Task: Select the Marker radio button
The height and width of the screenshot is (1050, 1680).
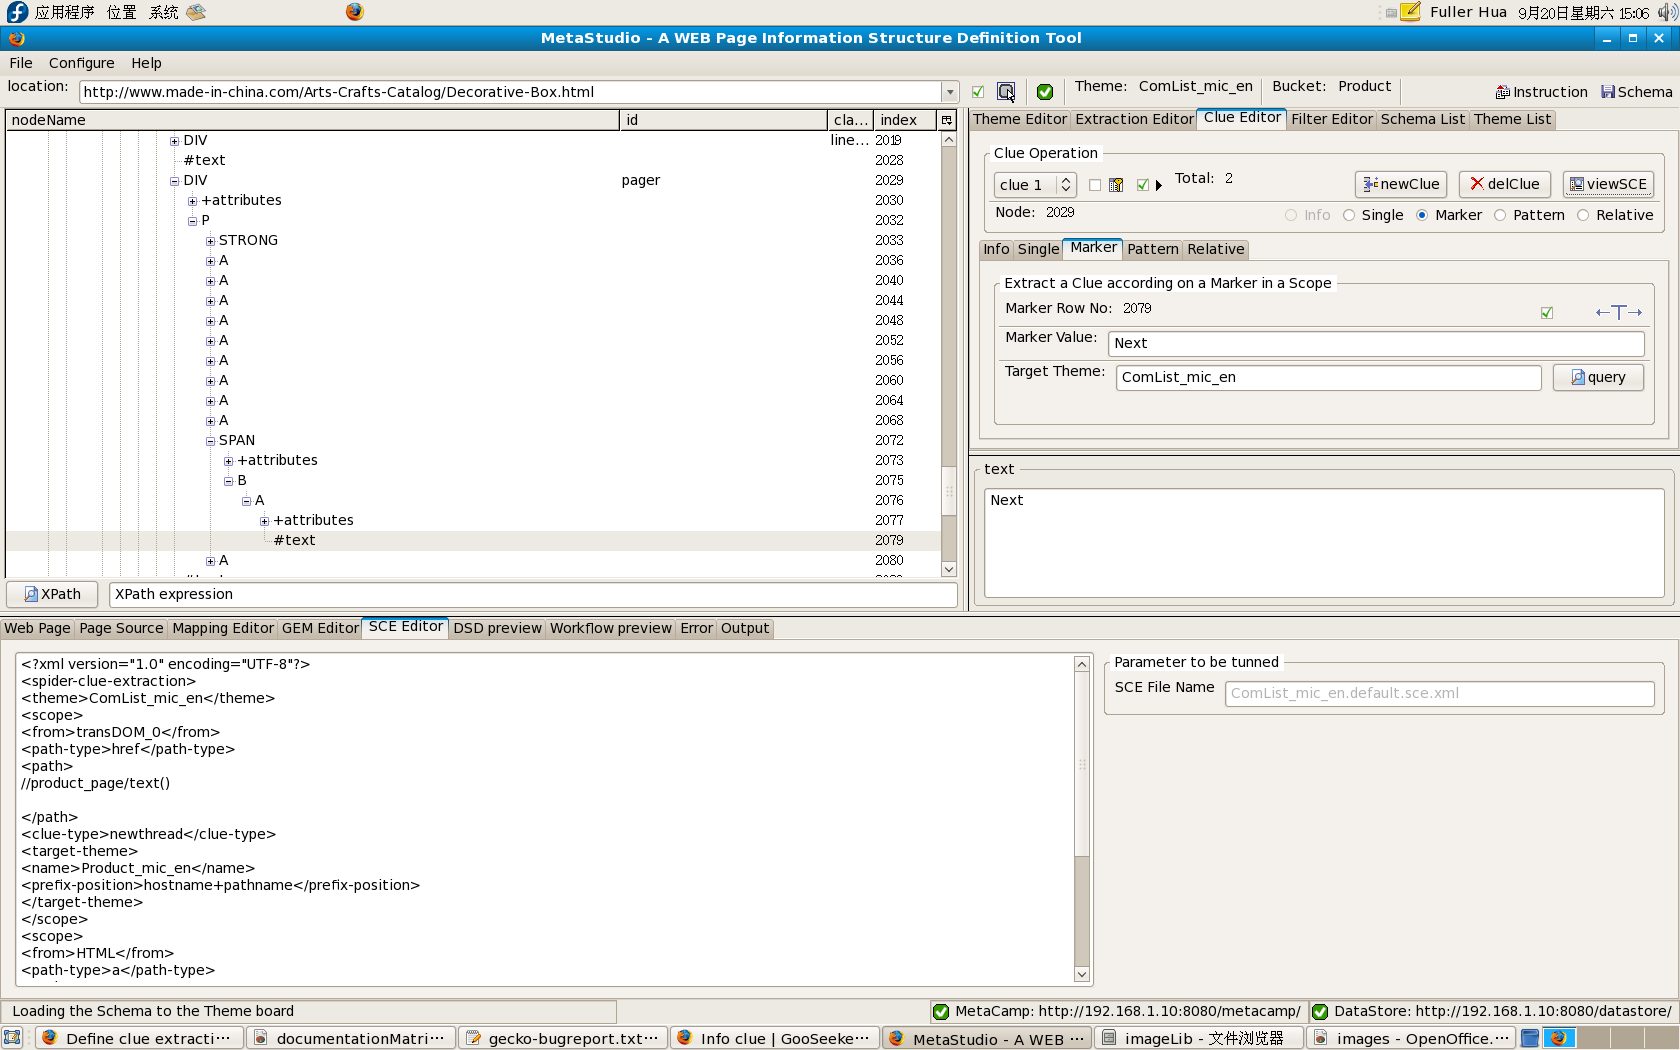Action: 1422,215
